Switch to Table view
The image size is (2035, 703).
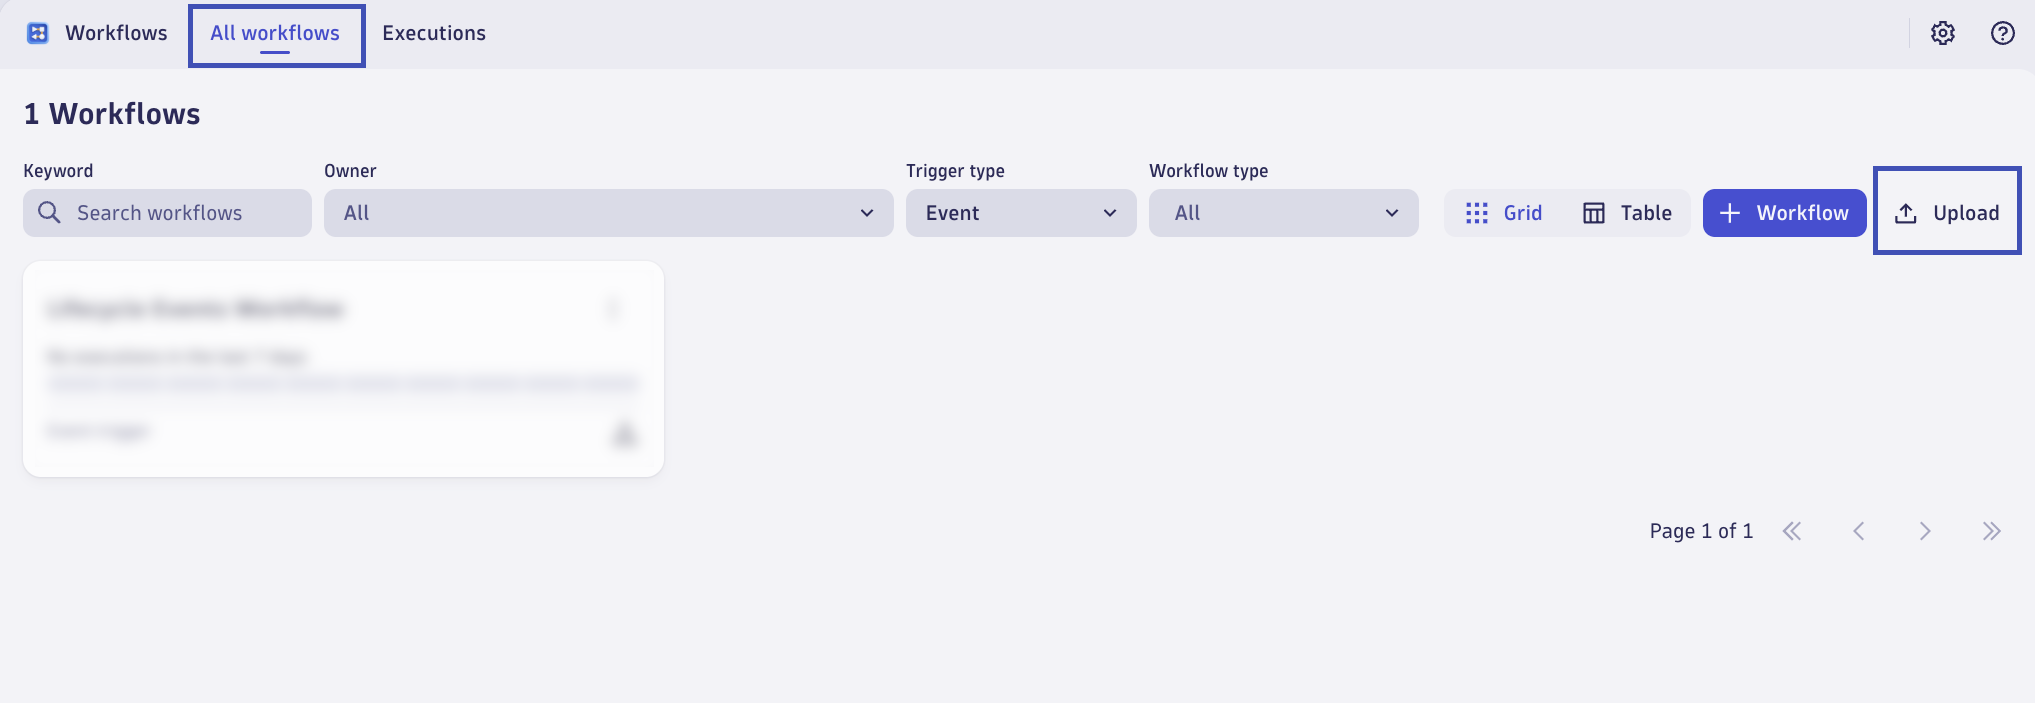[x=1627, y=213]
